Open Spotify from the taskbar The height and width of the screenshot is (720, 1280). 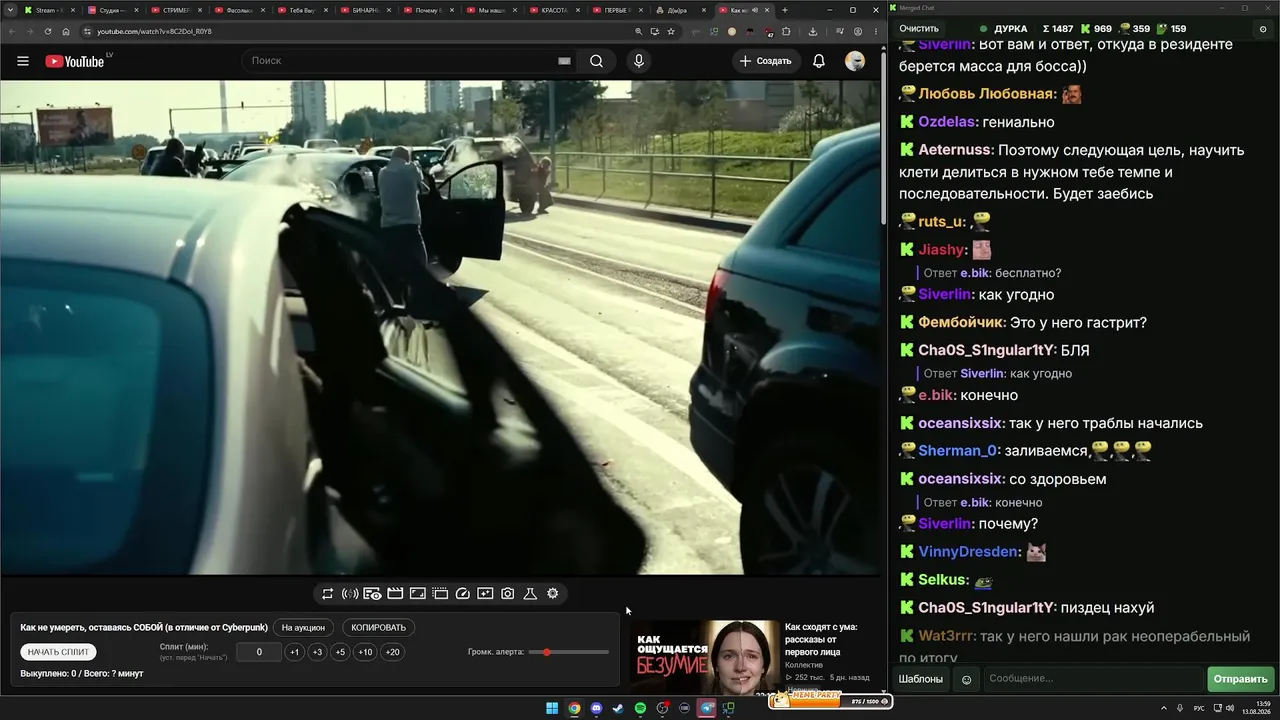click(640, 709)
